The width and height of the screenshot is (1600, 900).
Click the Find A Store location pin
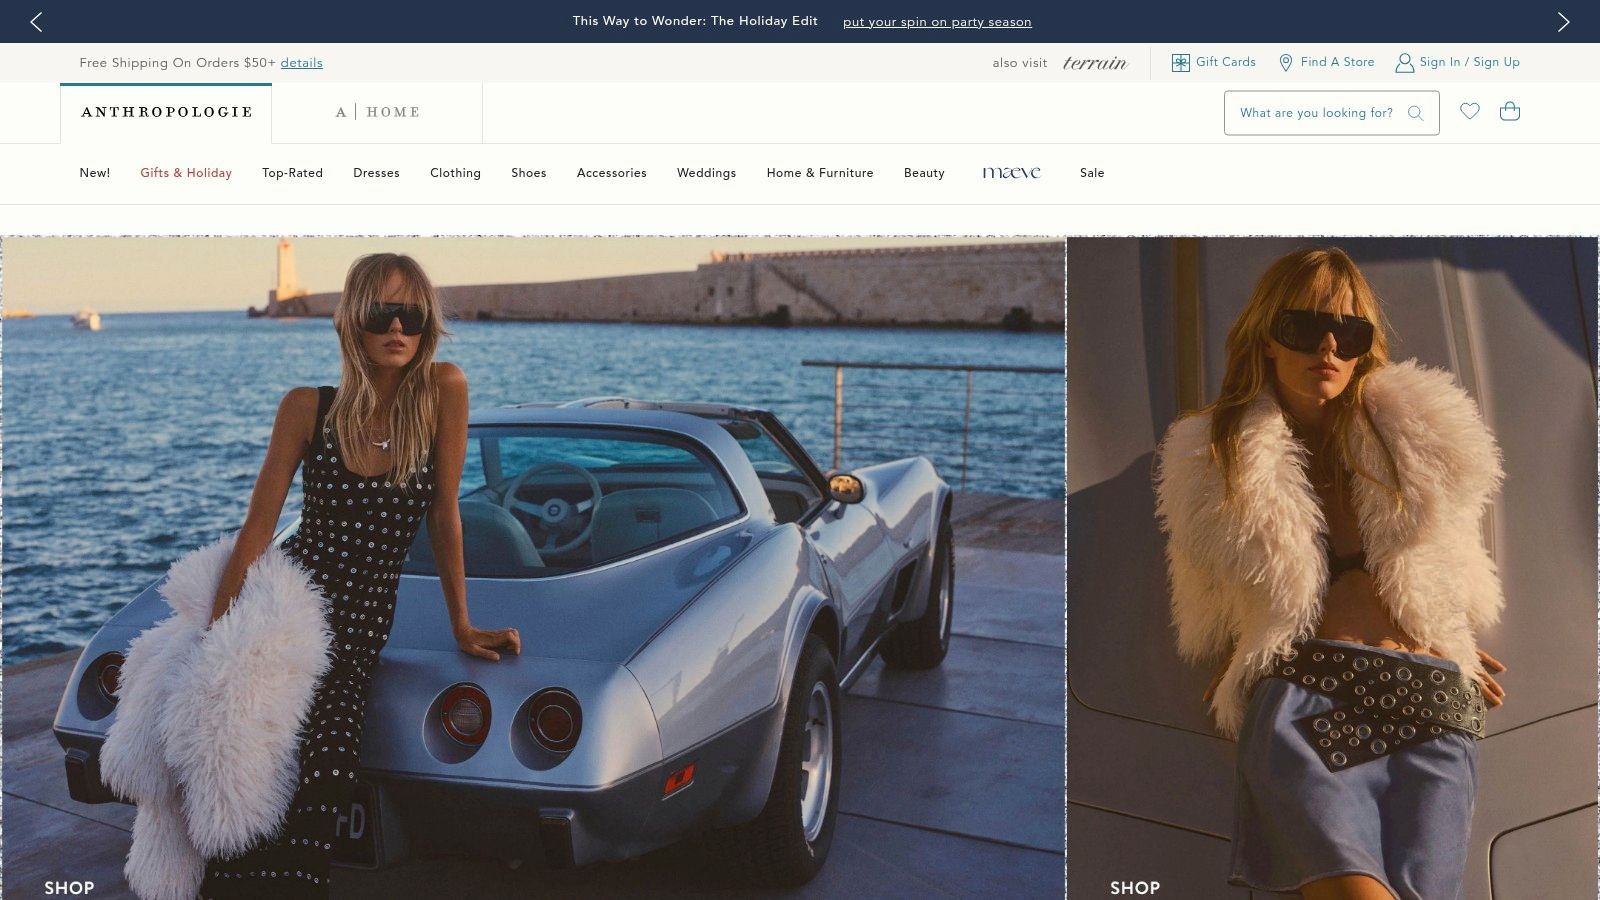pyautogui.click(x=1286, y=62)
